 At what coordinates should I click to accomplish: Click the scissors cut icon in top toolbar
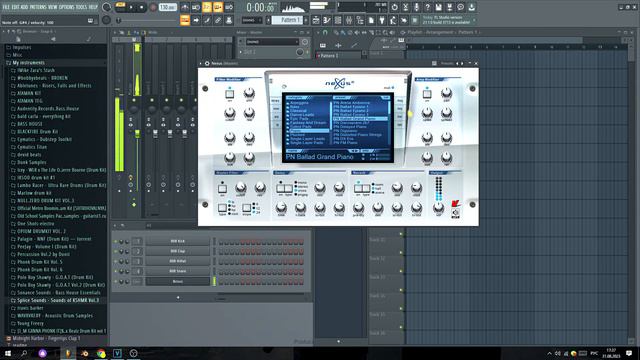pyautogui.click(x=405, y=7)
